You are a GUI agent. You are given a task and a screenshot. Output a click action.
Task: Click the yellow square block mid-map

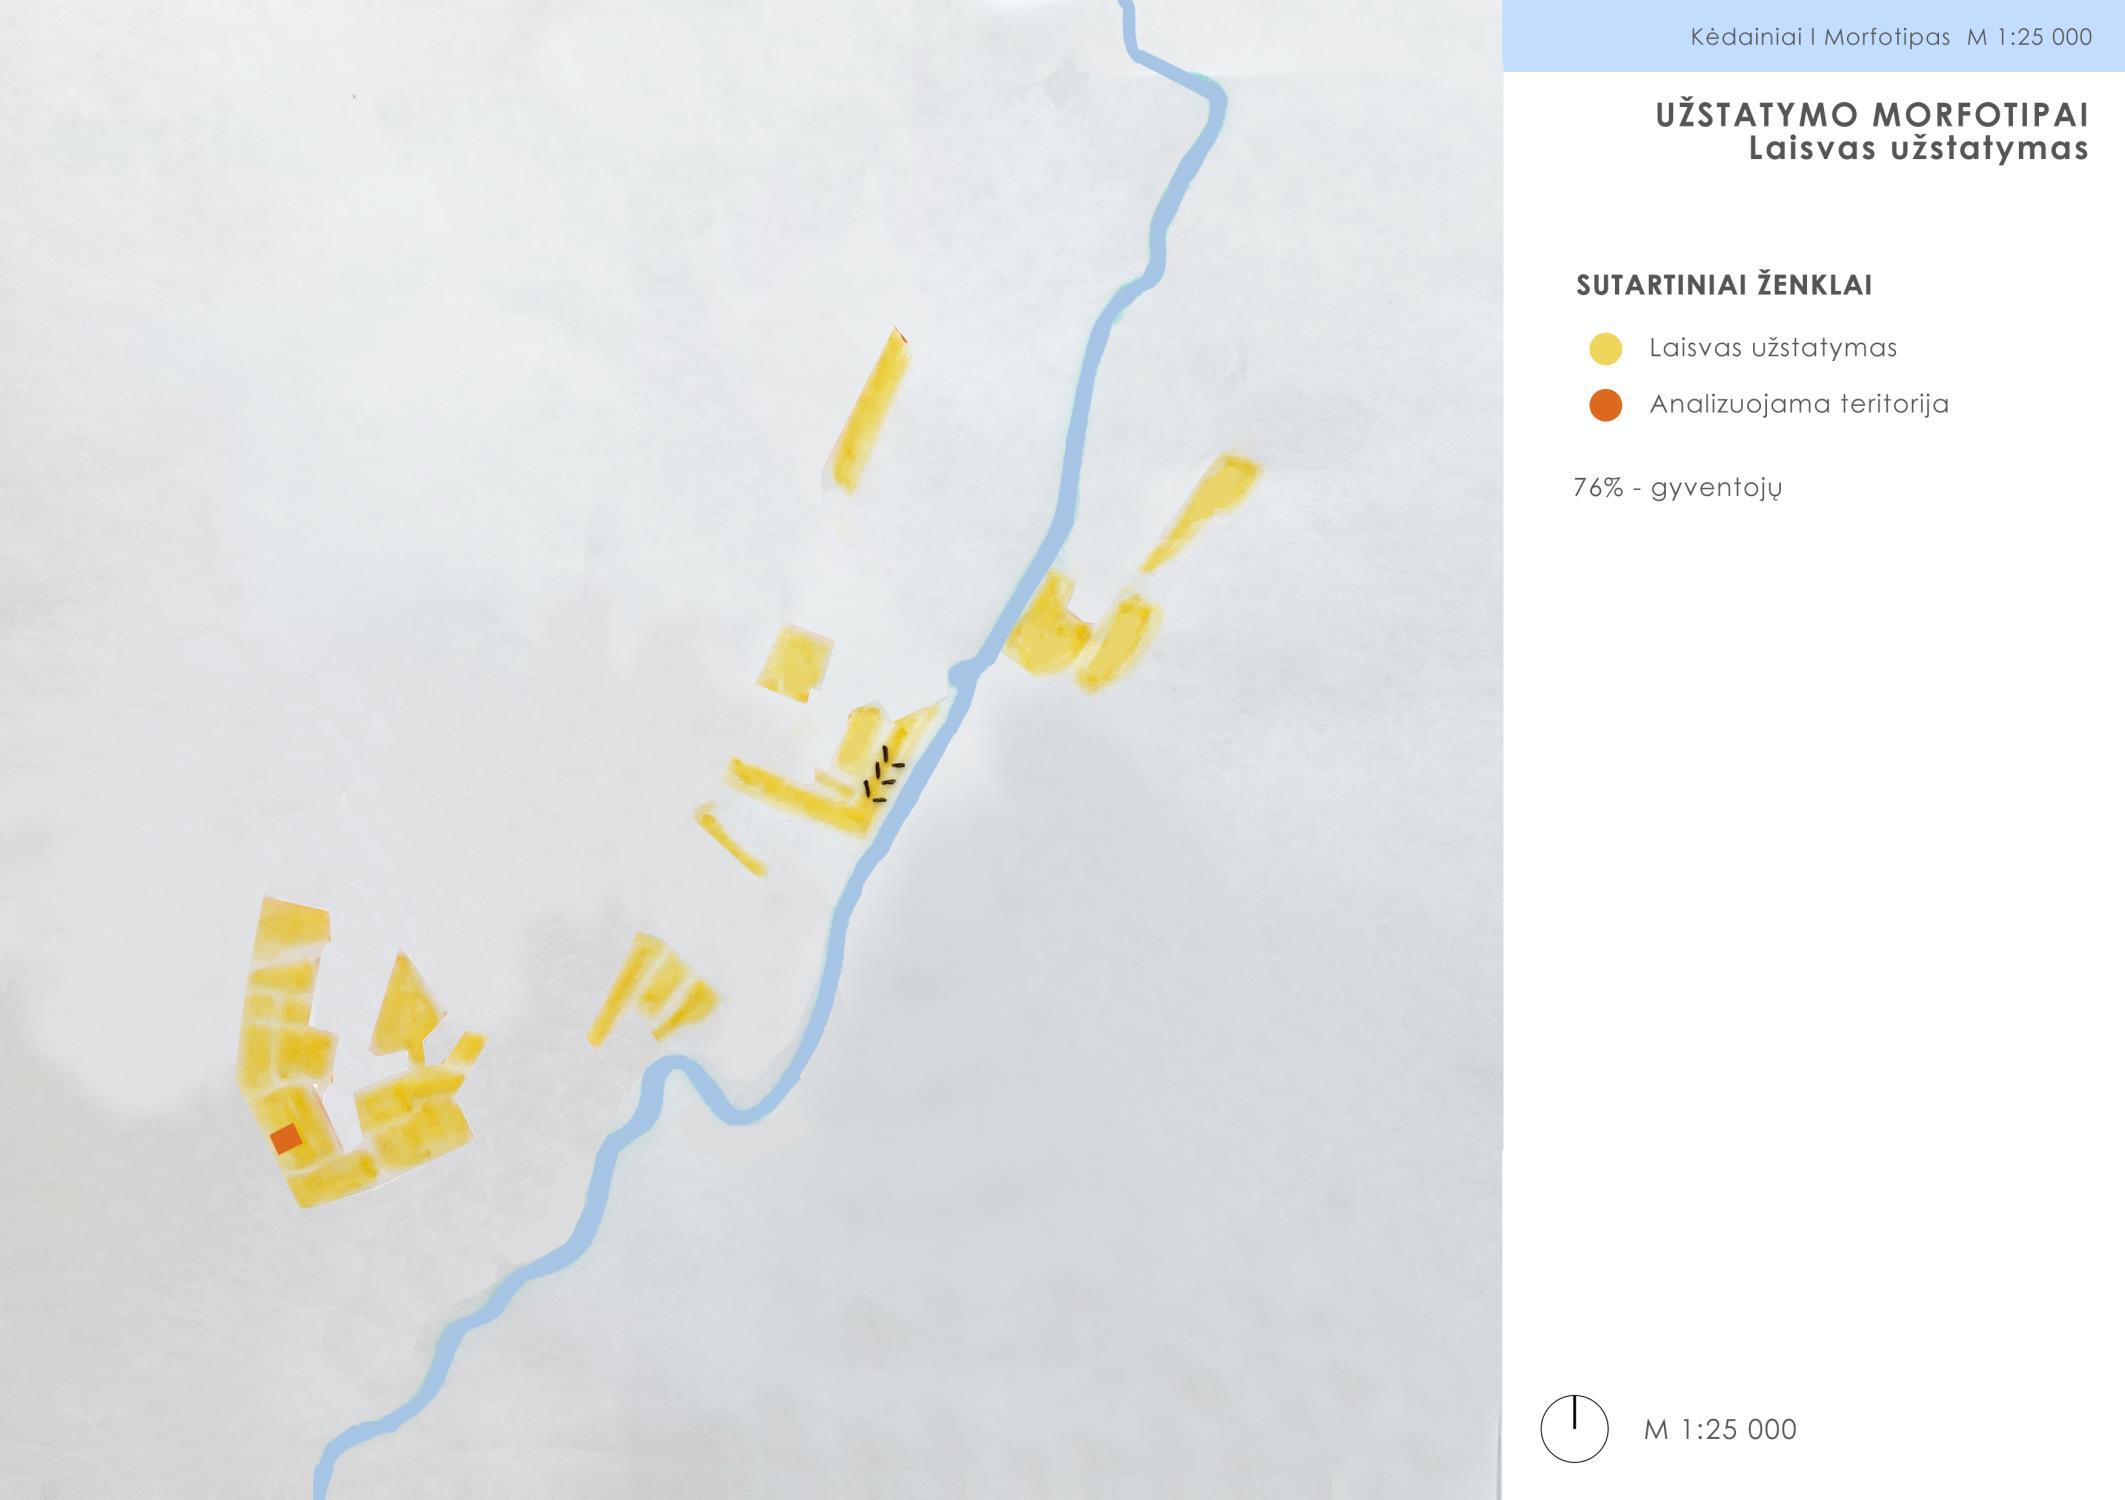point(795,662)
